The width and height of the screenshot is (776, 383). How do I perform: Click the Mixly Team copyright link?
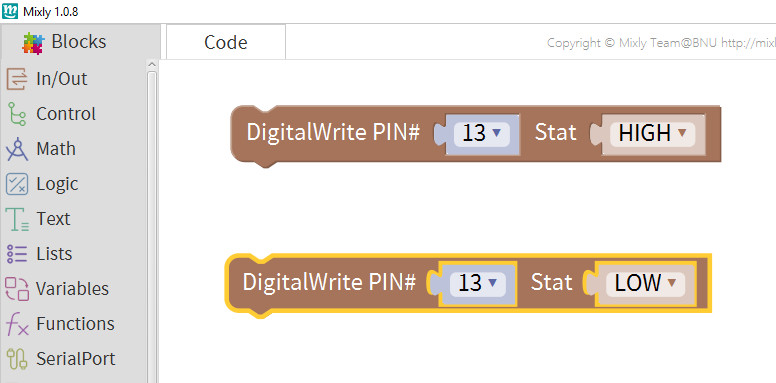[661, 43]
